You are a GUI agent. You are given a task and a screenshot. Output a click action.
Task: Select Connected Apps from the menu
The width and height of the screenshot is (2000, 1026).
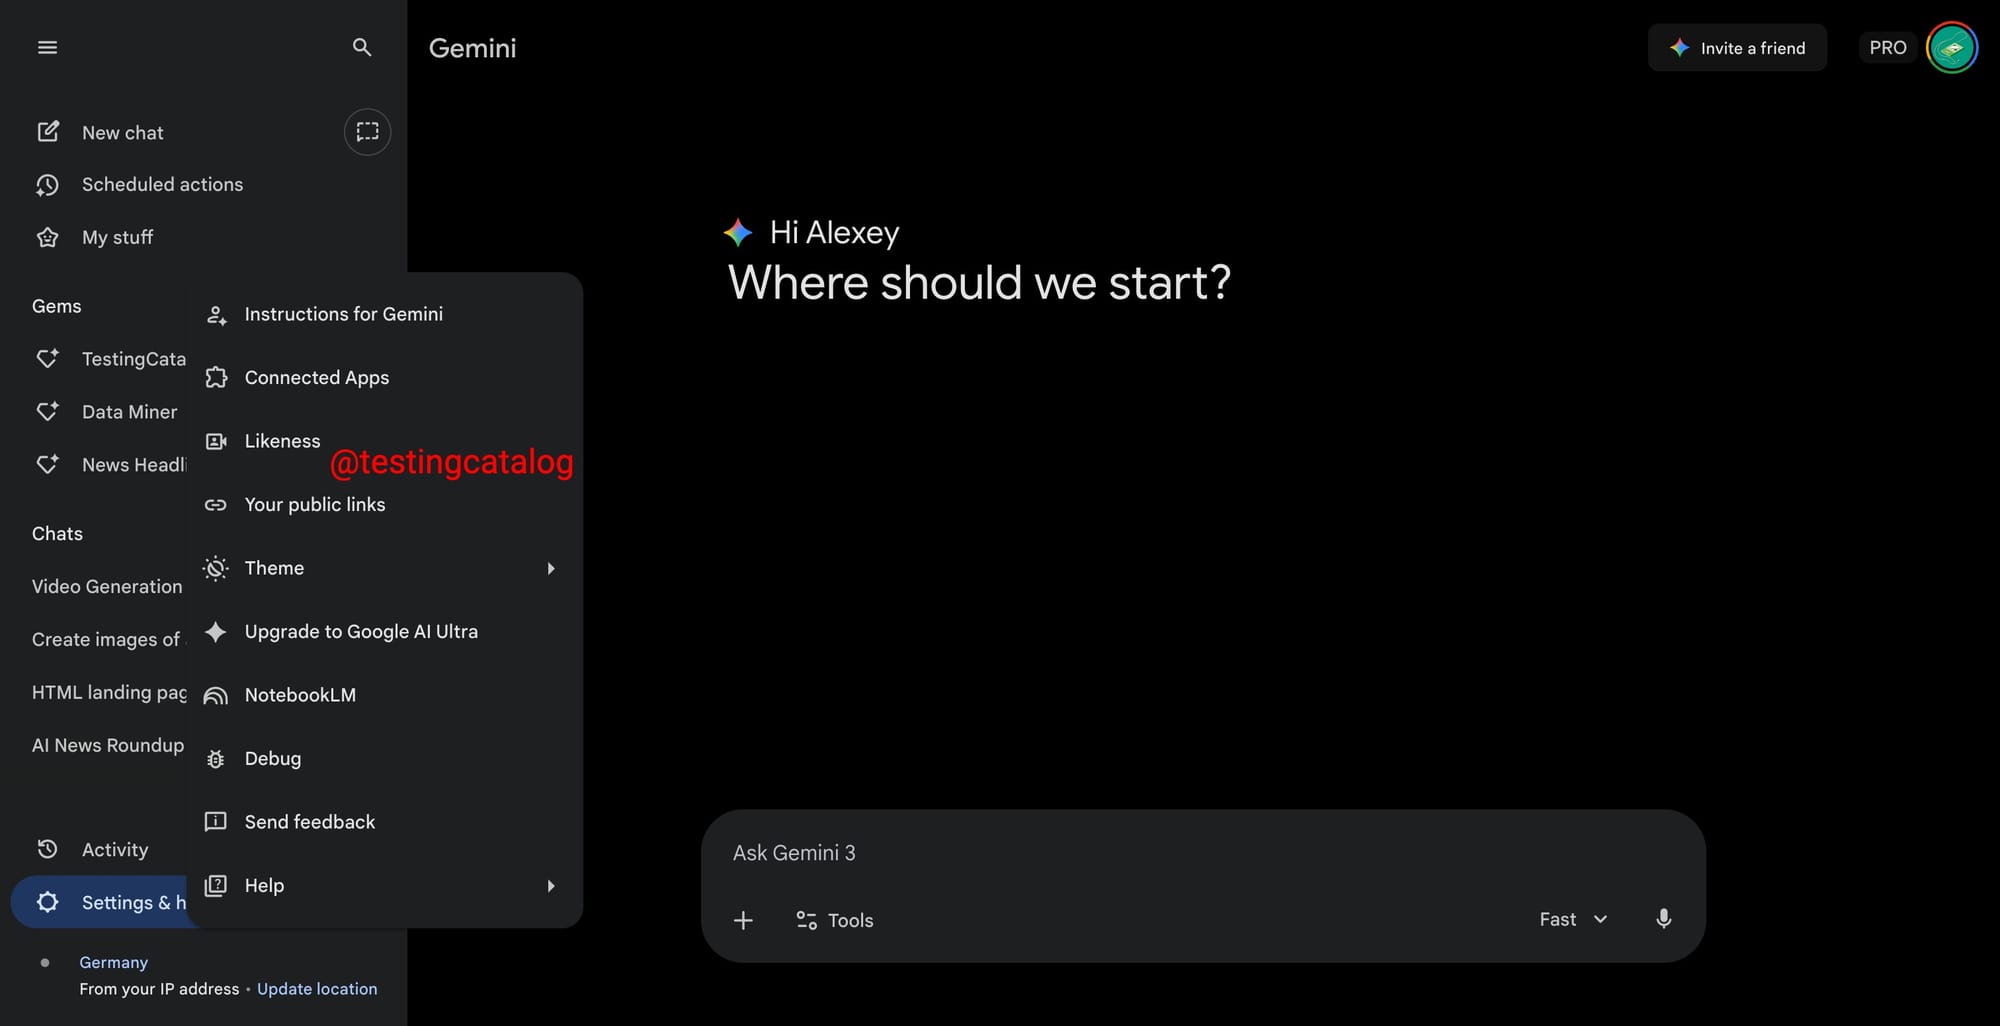click(317, 377)
